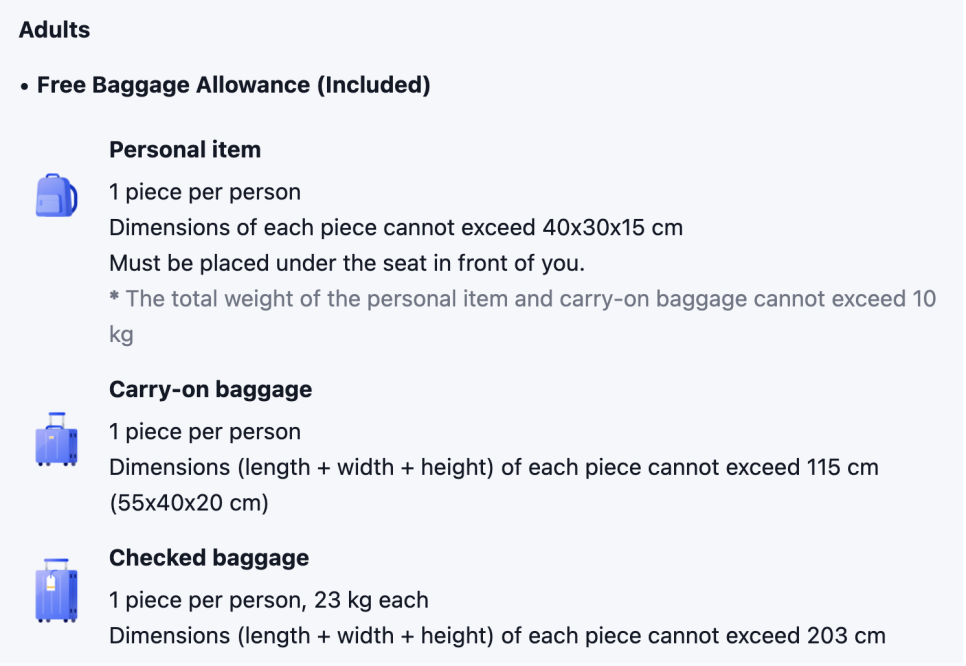Click the gray 10 kg total weight note
Image resolution: width=966 pixels, height=666 pixels.
click(522, 317)
